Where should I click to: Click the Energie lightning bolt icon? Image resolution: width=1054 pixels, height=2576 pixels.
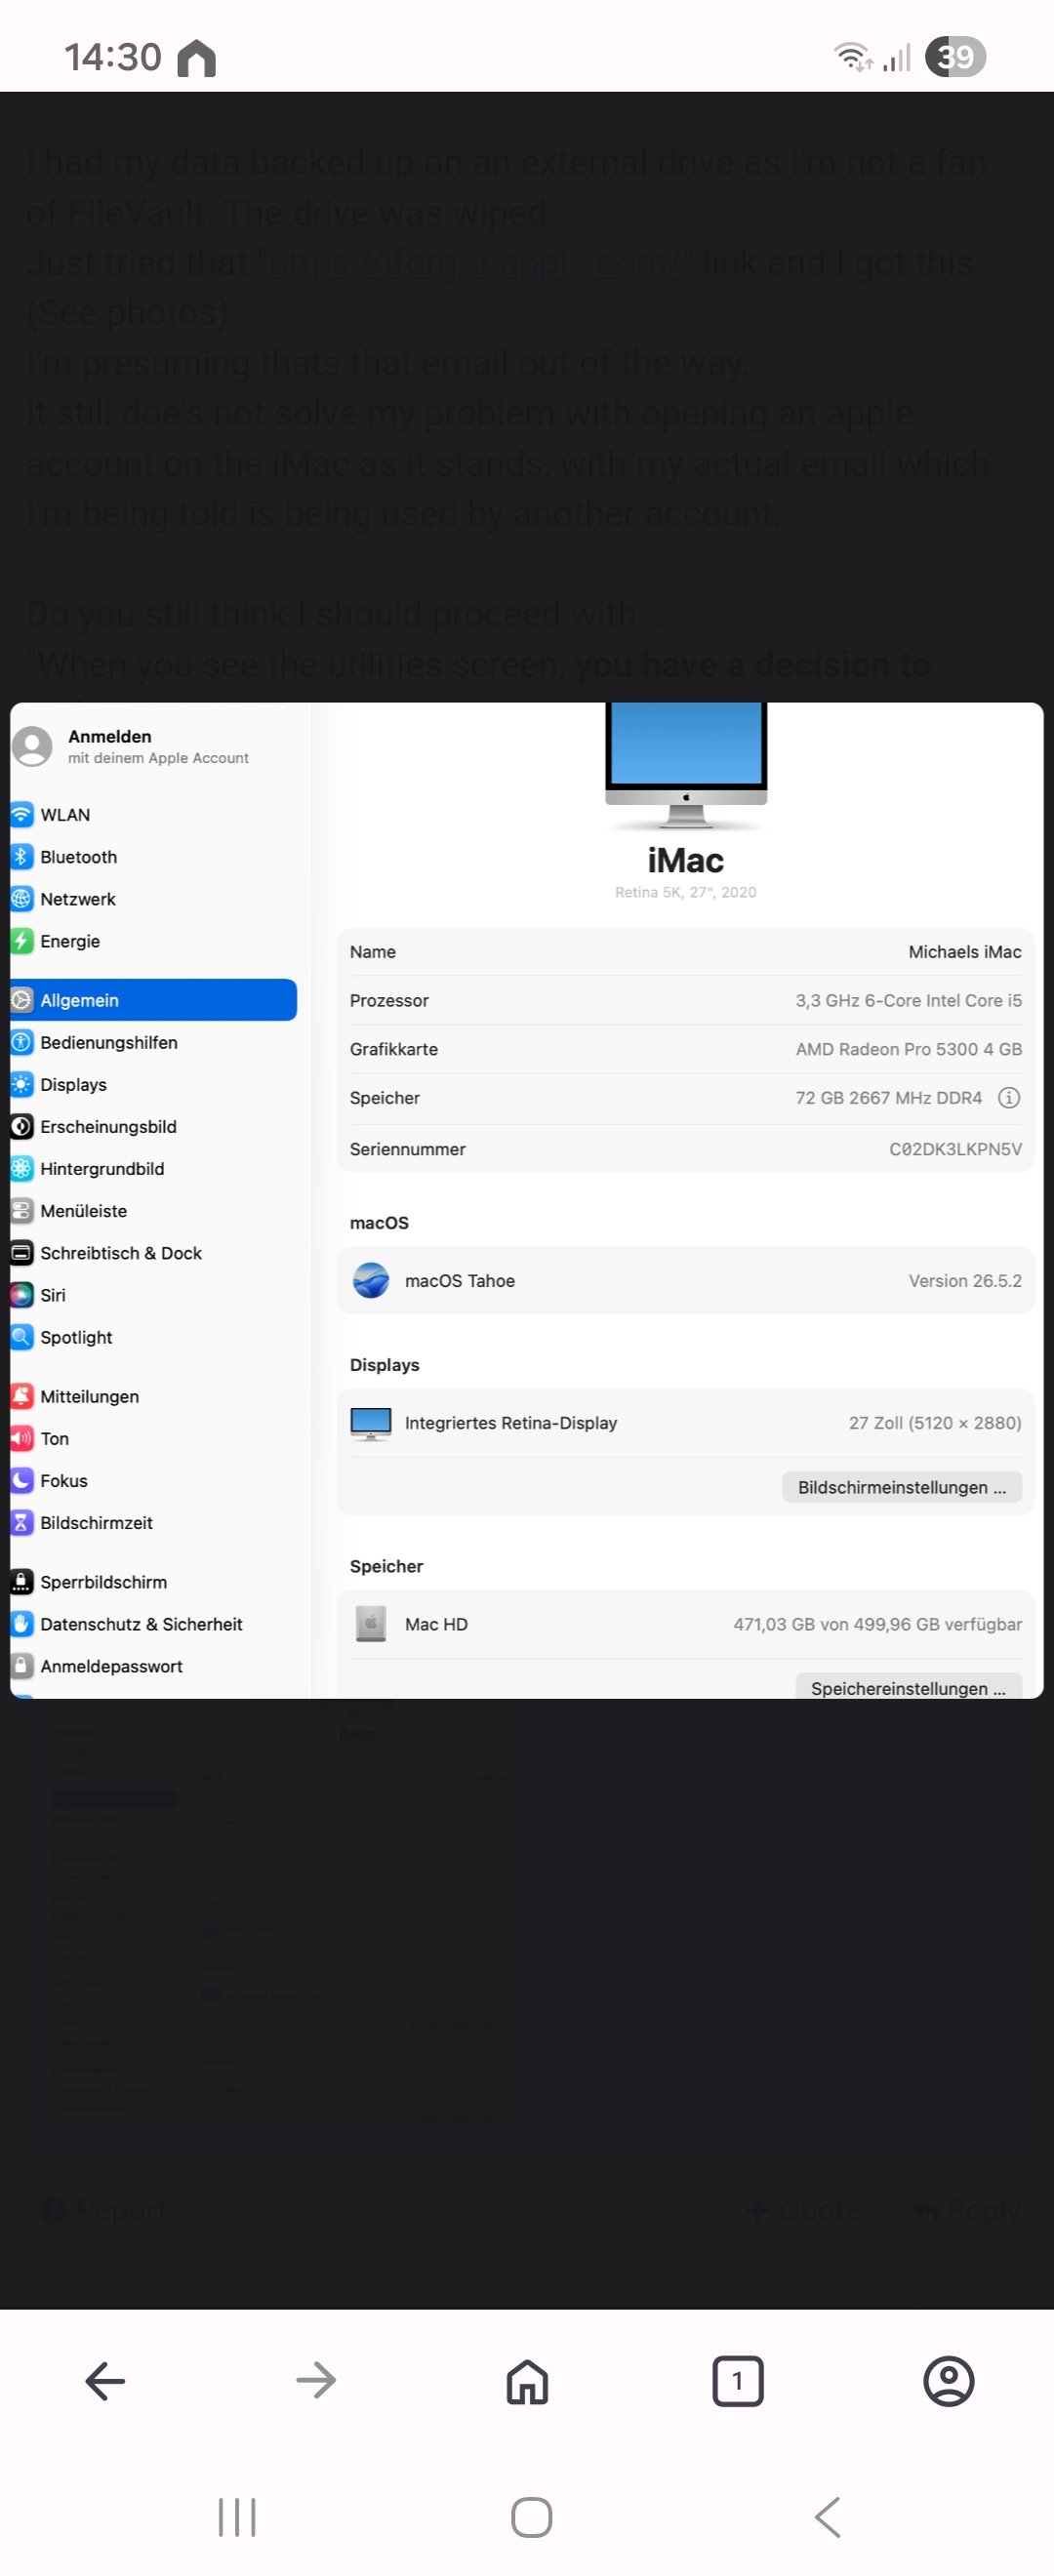[21, 940]
